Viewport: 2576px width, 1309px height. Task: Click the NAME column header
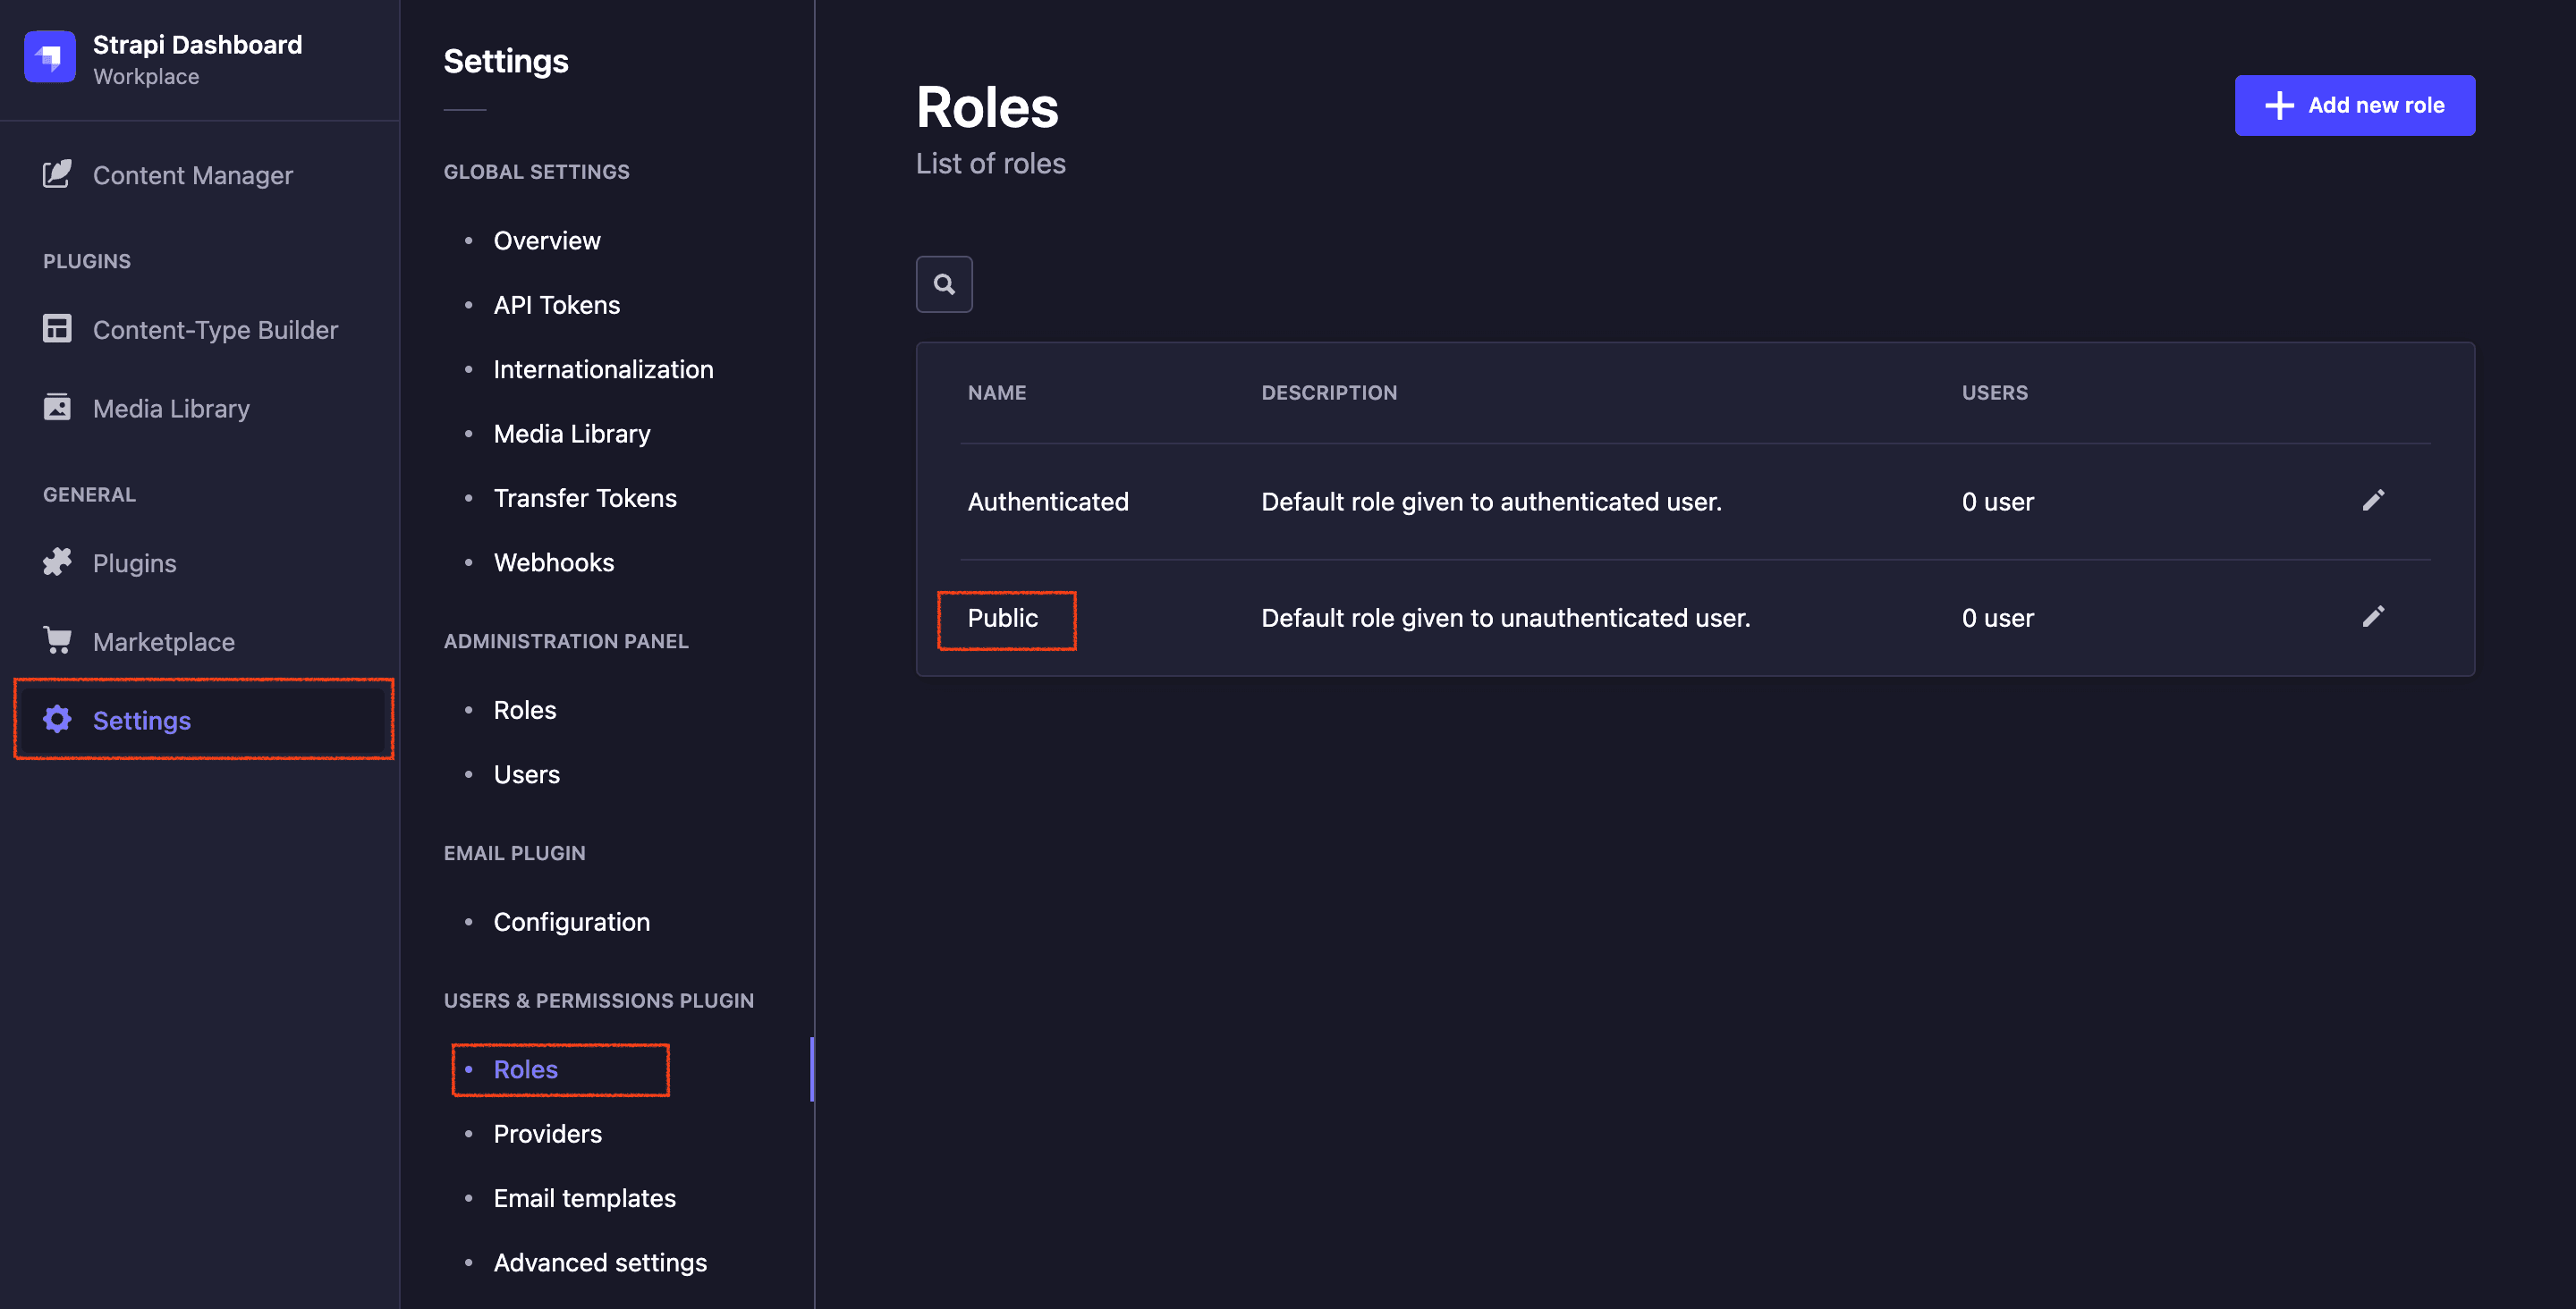pos(997,392)
